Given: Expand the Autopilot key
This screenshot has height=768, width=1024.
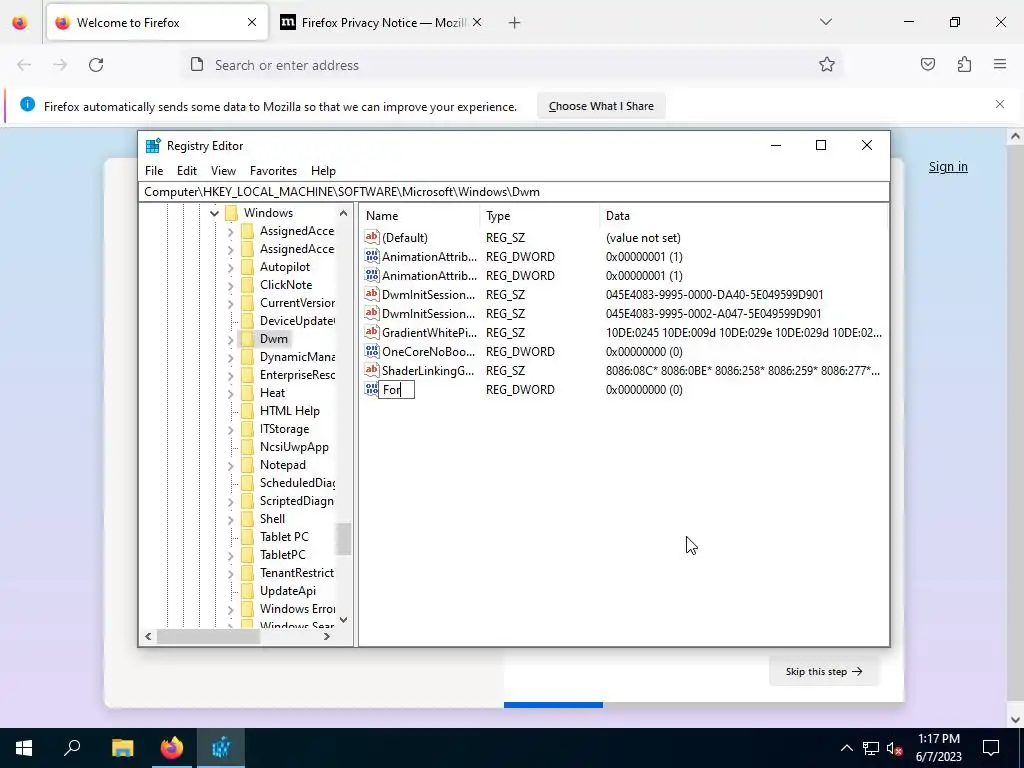Looking at the screenshot, I should point(230,267).
